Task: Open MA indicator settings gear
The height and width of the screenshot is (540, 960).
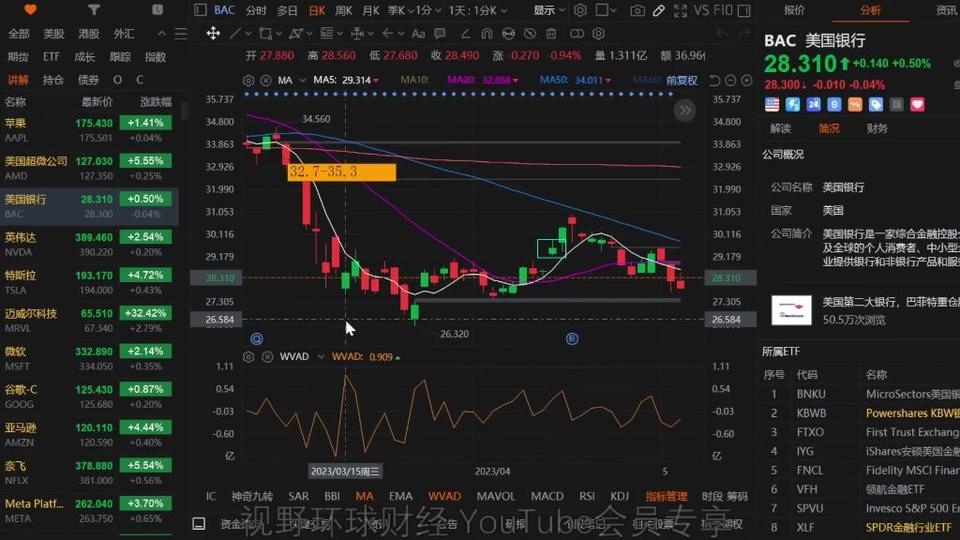Action: 249,80
